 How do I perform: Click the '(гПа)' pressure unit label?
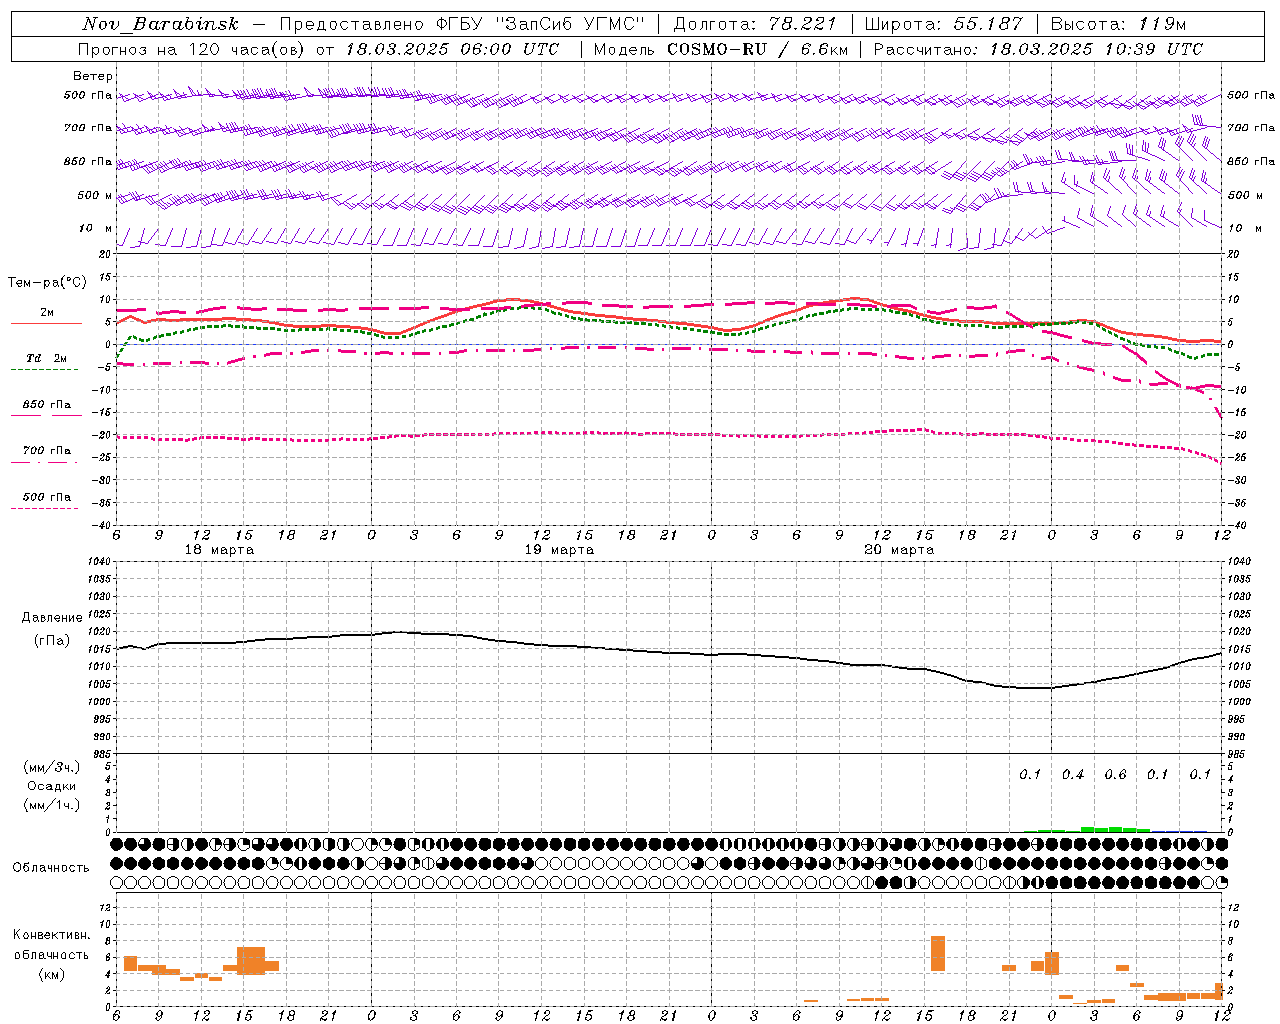click(x=51, y=640)
